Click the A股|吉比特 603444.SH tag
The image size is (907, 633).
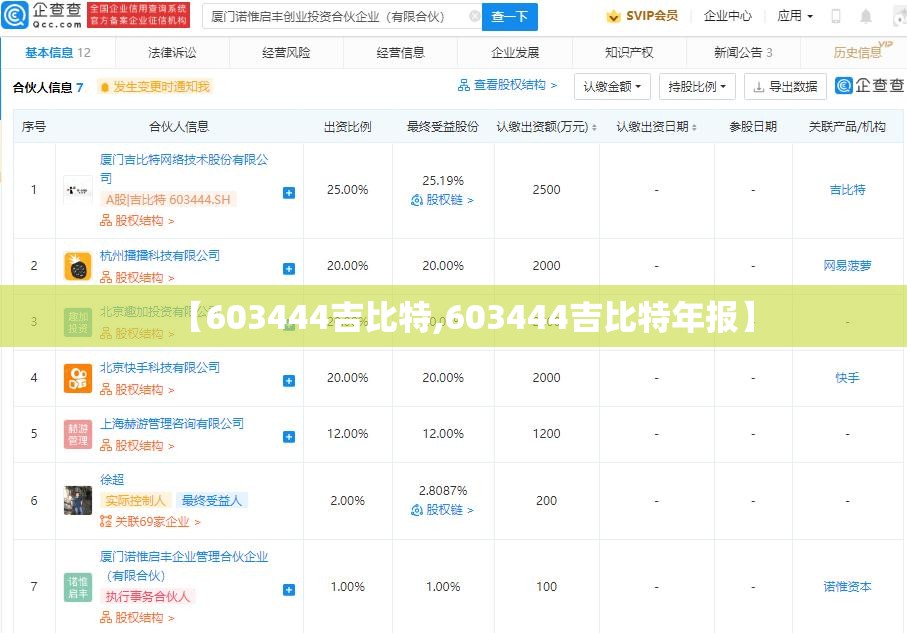point(168,200)
